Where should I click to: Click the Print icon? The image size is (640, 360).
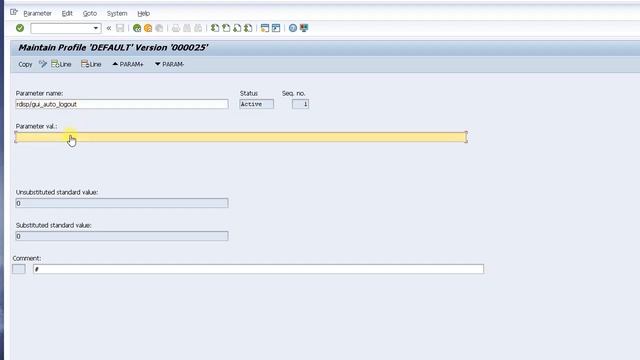tap(176, 28)
